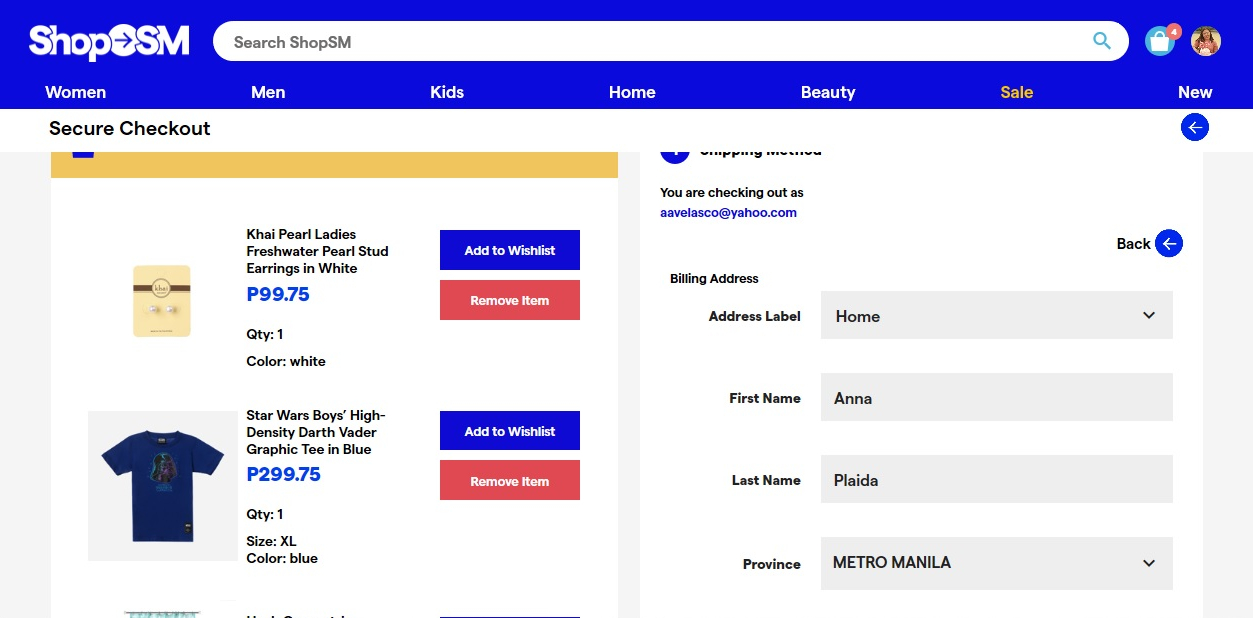The width and height of the screenshot is (1253, 618).
Task: Click the Secure Checkout heading
Action: [130, 128]
